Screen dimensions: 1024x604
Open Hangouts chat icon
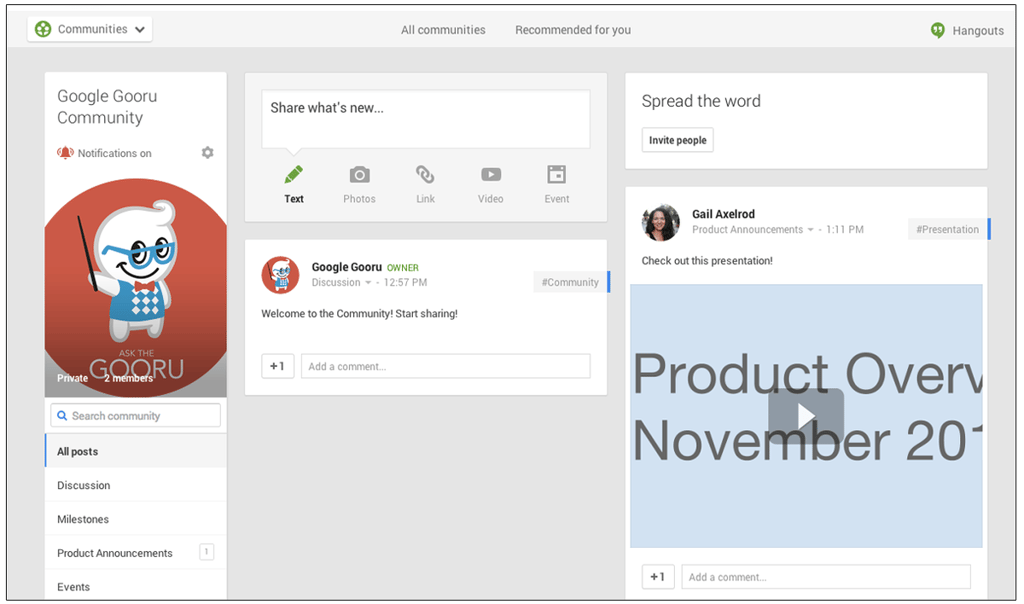coord(938,30)
